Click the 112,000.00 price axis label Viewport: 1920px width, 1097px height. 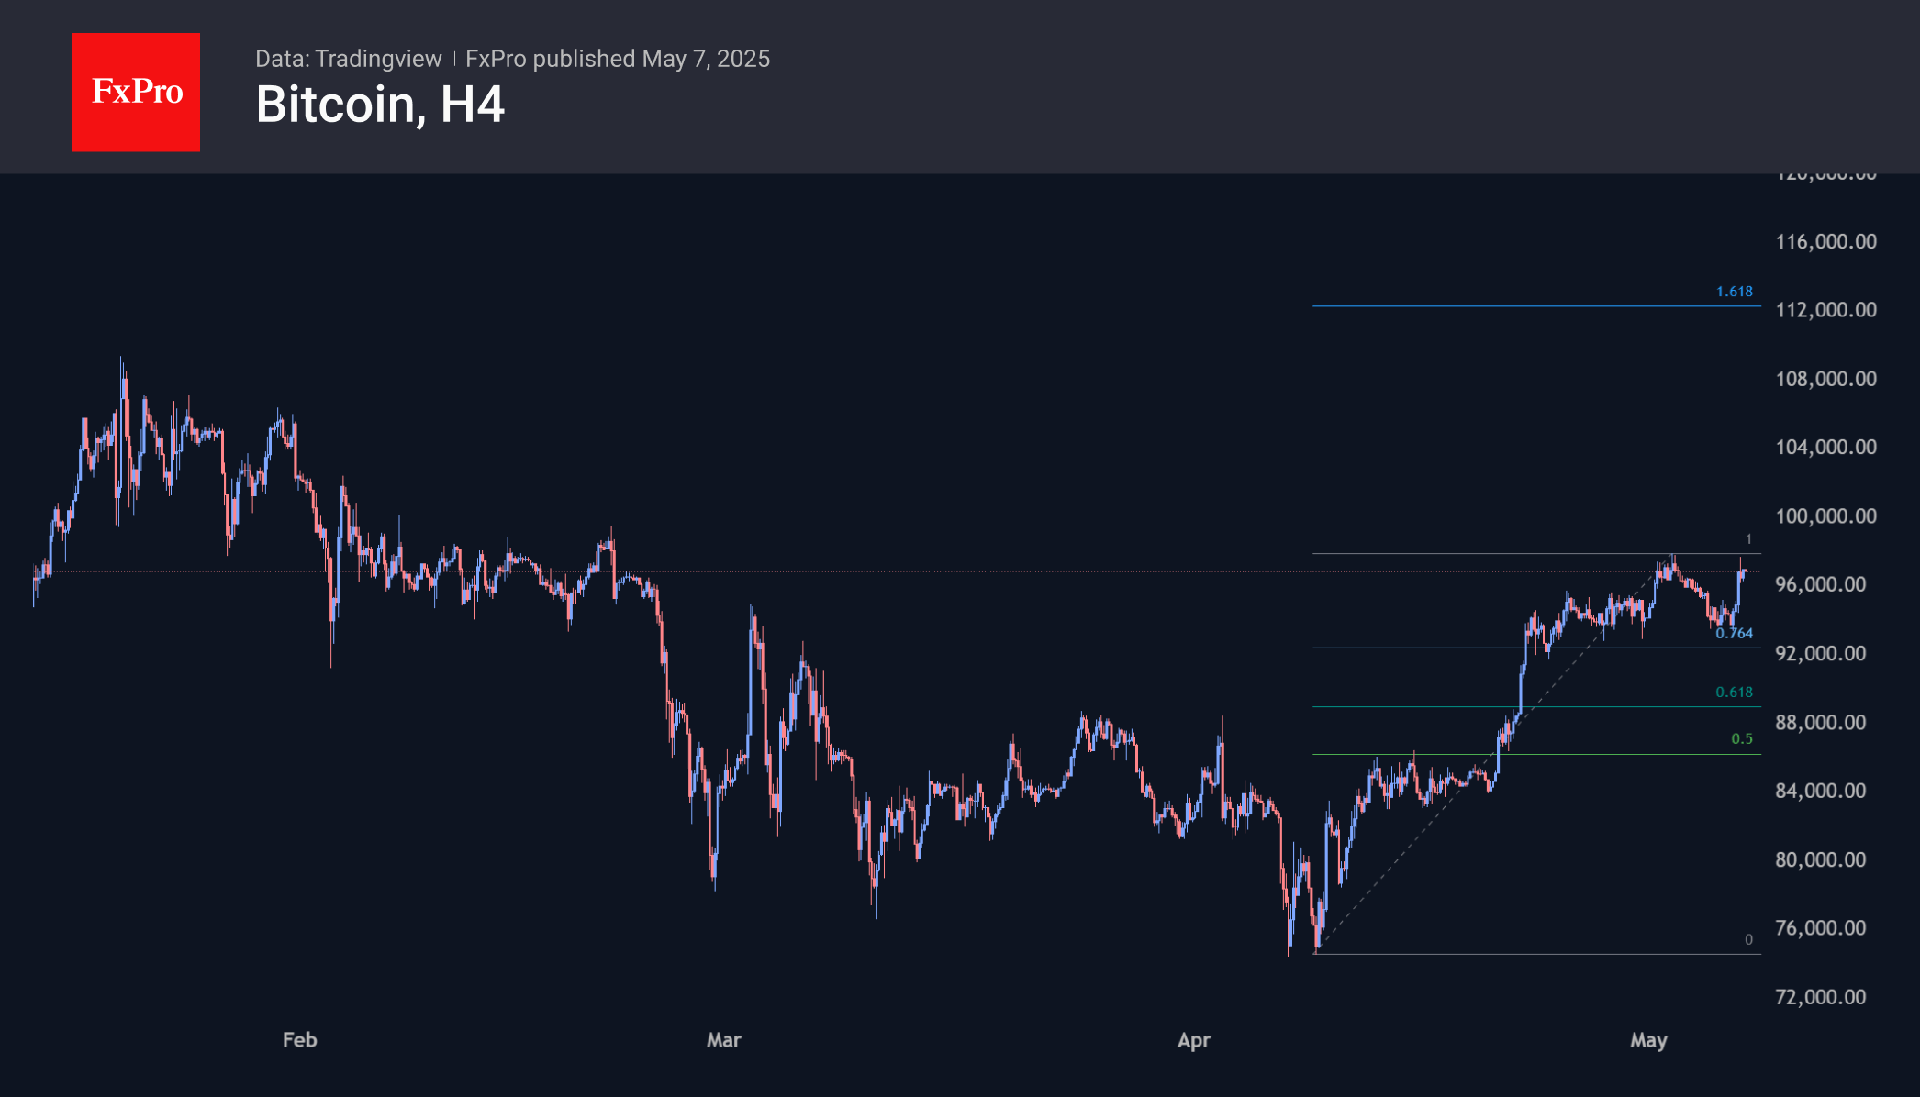(1826, 310)
